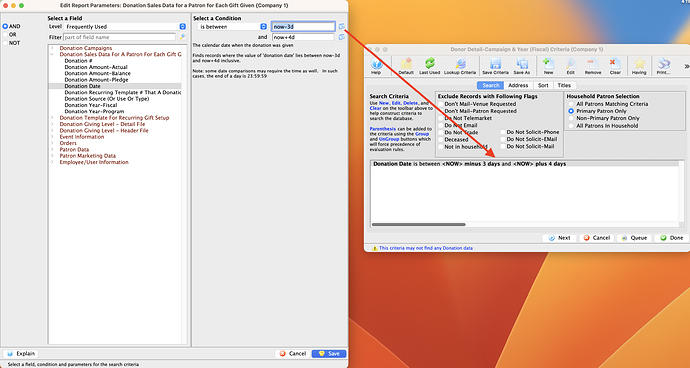Check the Deceased flag checkbox

coord(440,139)
